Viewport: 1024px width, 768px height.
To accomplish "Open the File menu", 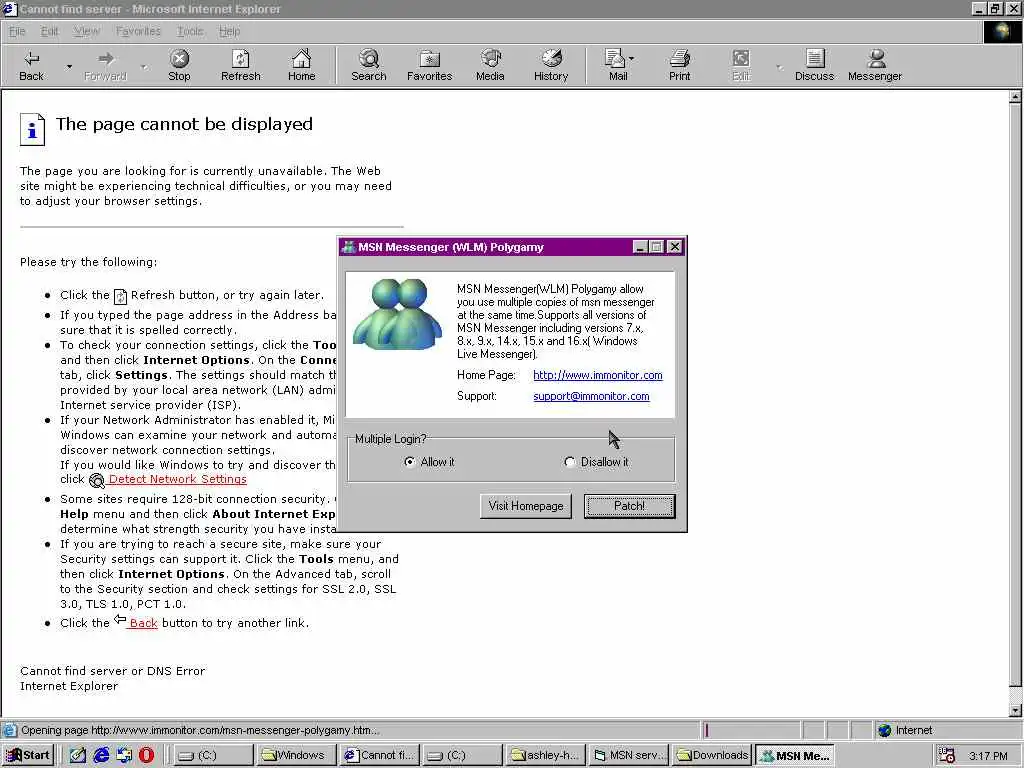I will click(x=17, y=31).
